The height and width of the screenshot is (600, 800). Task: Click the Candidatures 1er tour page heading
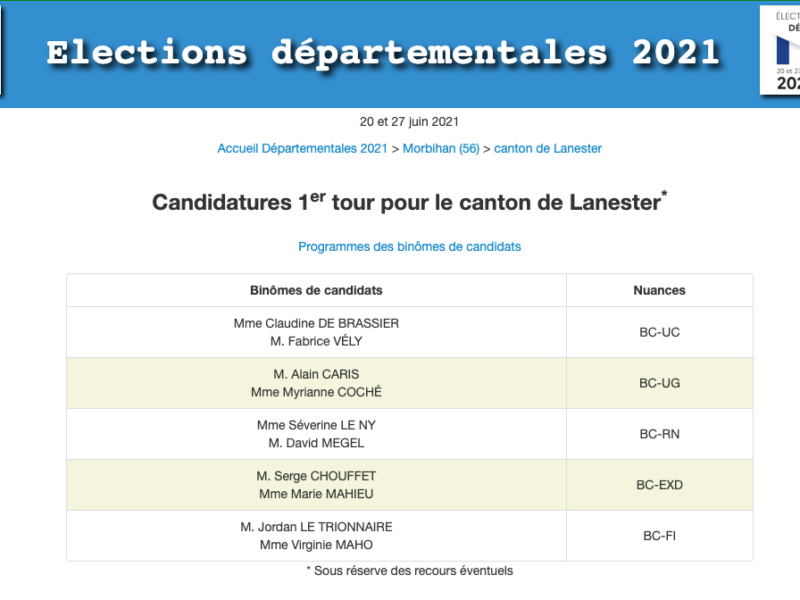(409, 202)
